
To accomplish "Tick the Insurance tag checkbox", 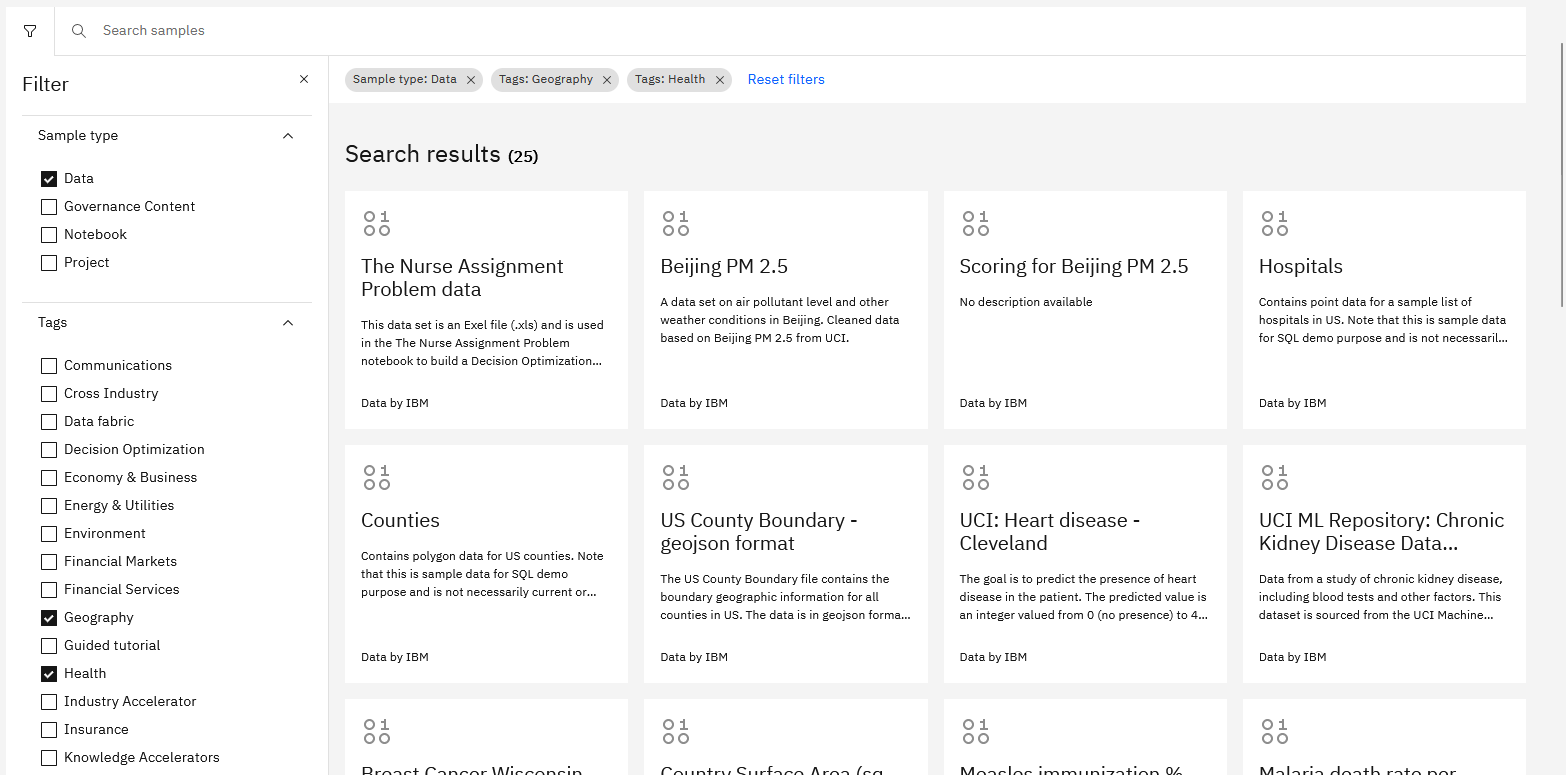I will (x=49, y=730).
